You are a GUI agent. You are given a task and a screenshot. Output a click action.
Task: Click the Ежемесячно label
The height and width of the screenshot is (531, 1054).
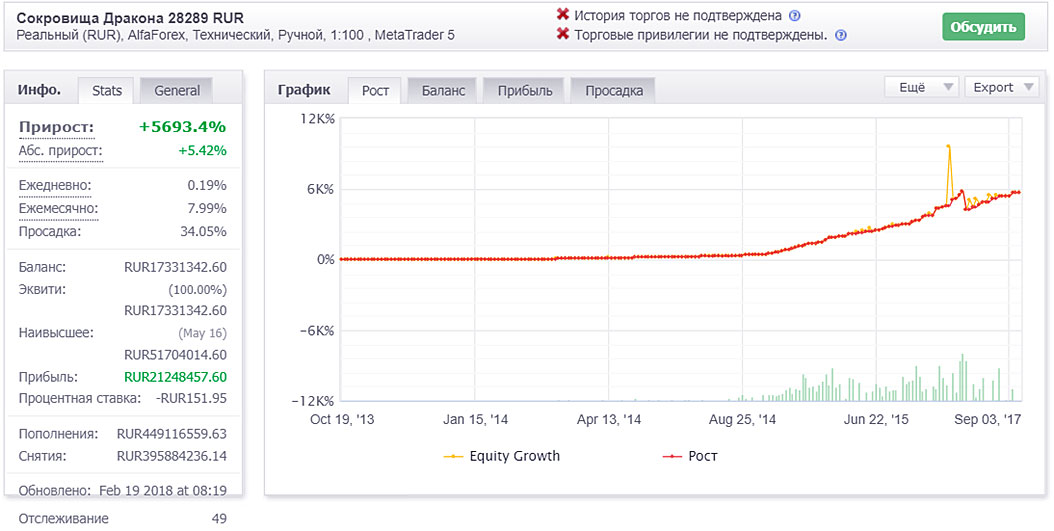pyautogui.click(x=58, y=208)
